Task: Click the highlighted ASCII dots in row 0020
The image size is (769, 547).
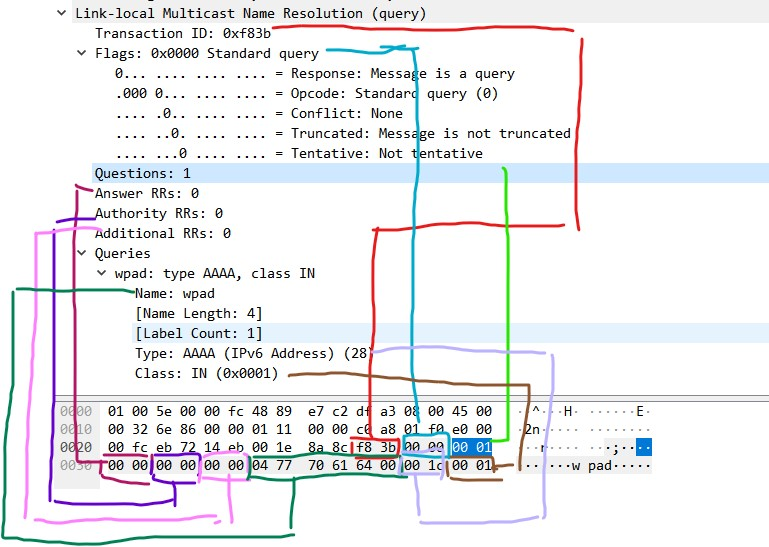Action: click(644, 447)
